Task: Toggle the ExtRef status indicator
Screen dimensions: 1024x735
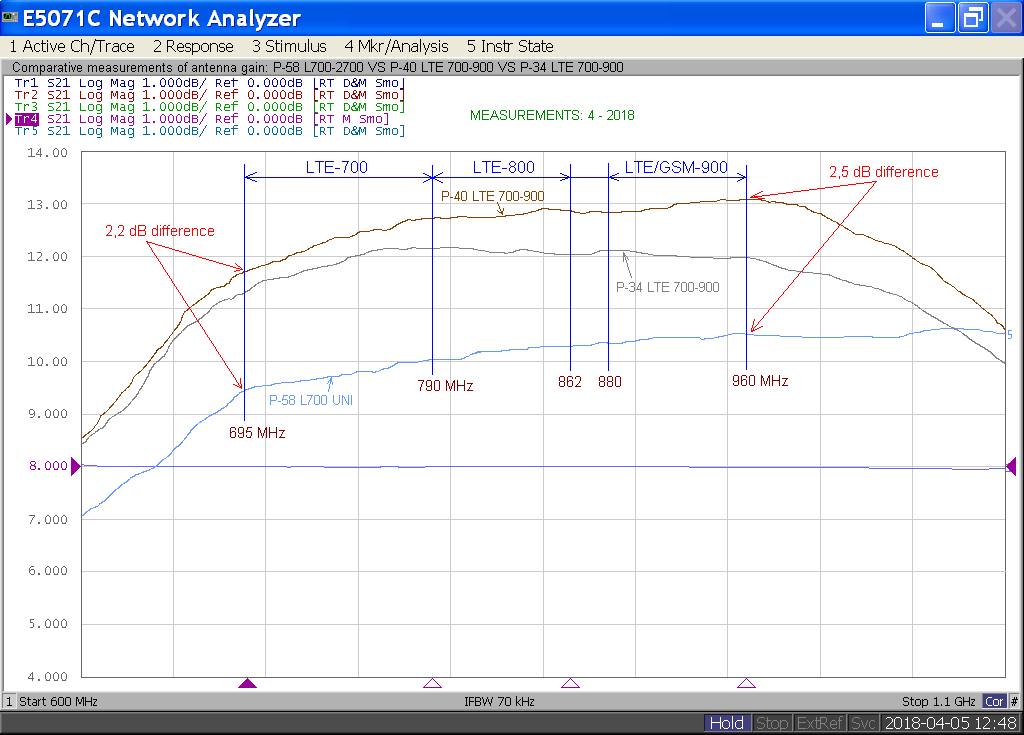Action: click(820, 723)
